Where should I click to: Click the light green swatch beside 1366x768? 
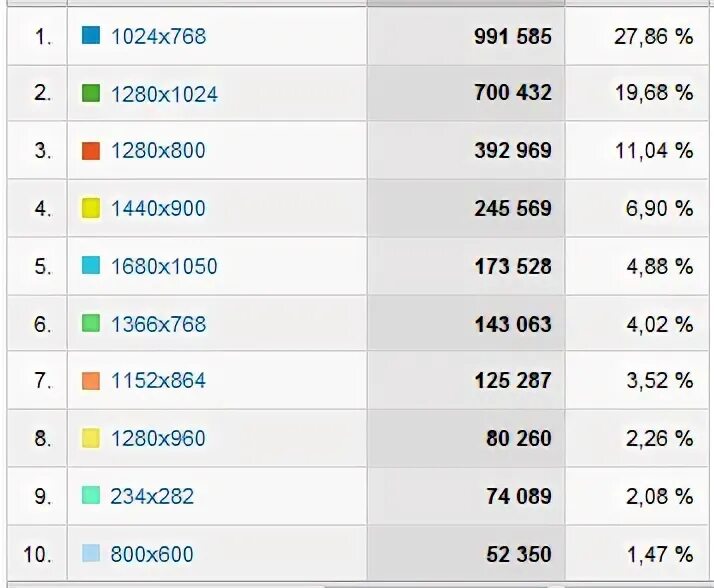tap(91, 323)
